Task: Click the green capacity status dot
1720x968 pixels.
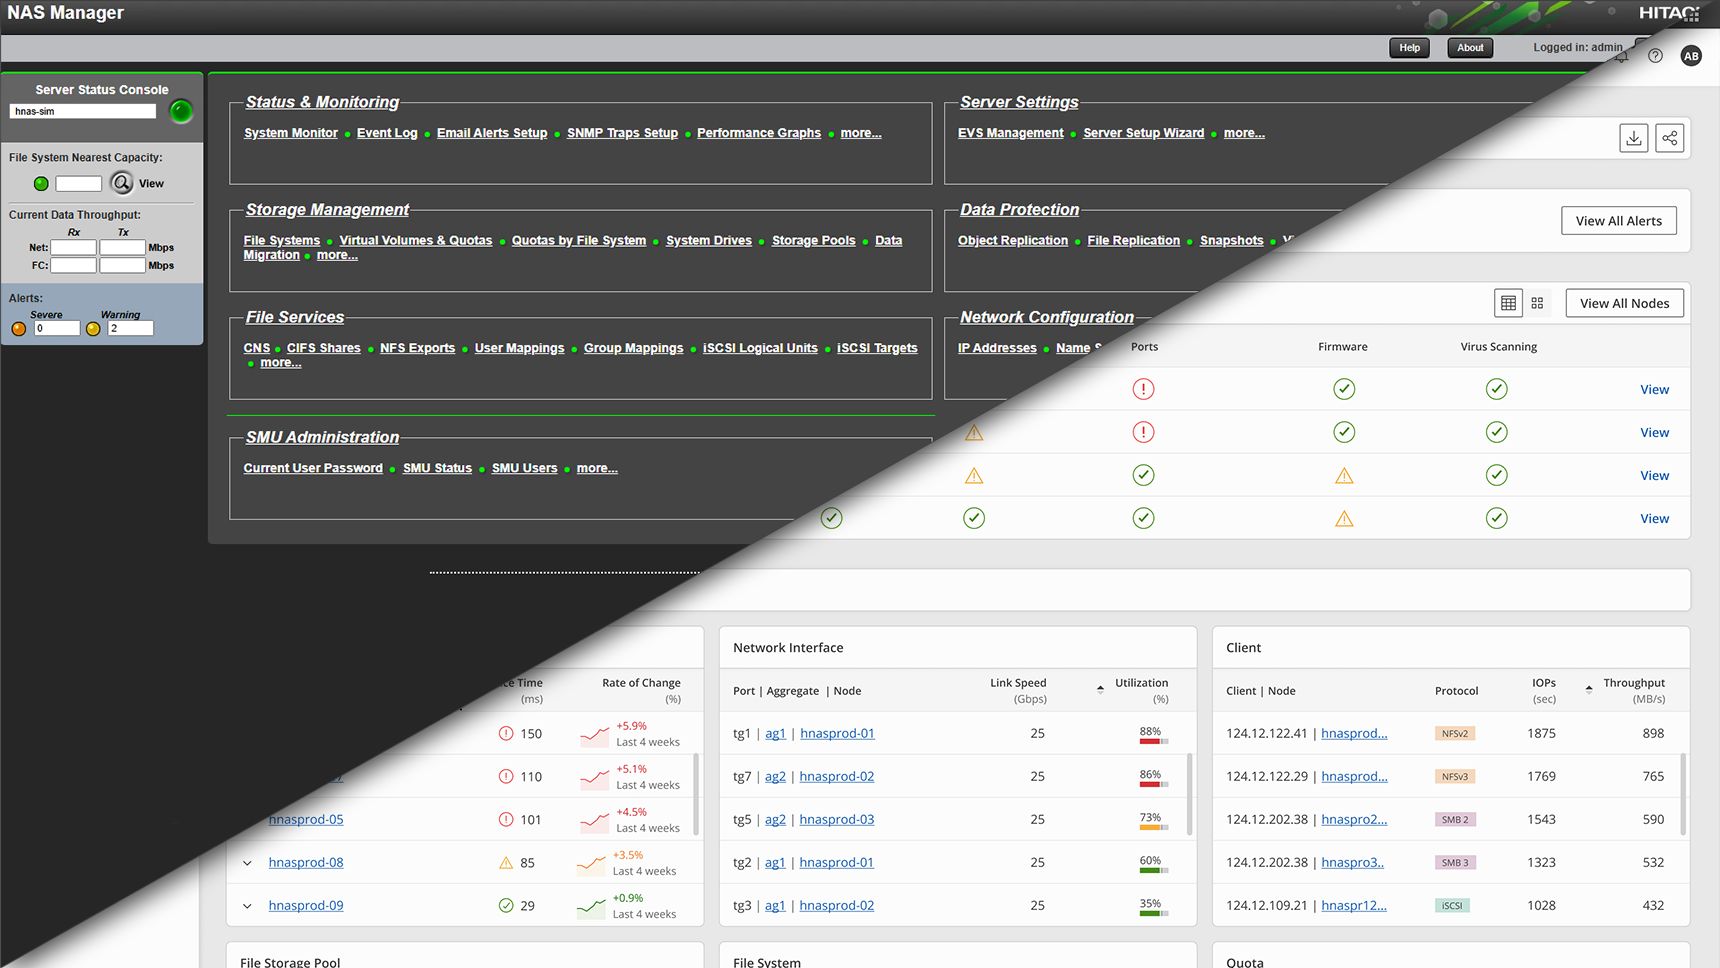Action: tap(41, 184)
